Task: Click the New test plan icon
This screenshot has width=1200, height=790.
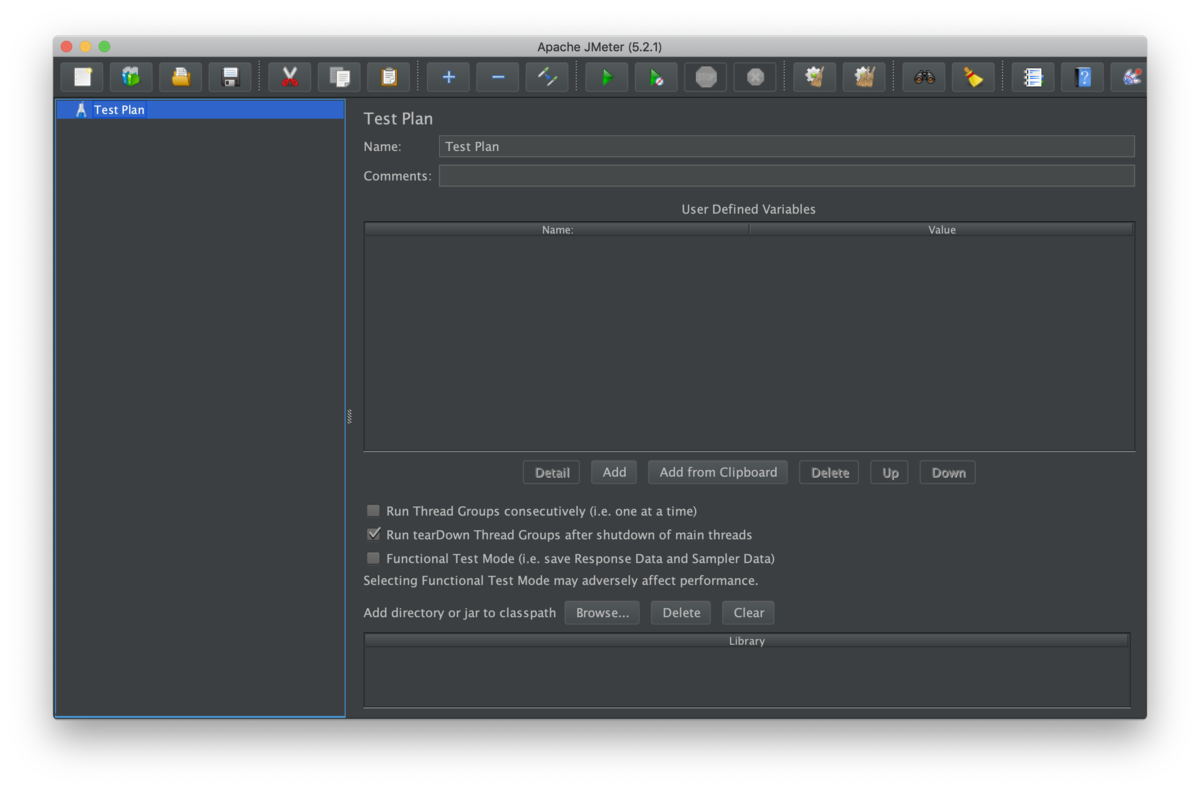Action: click(x=82, y=77)
